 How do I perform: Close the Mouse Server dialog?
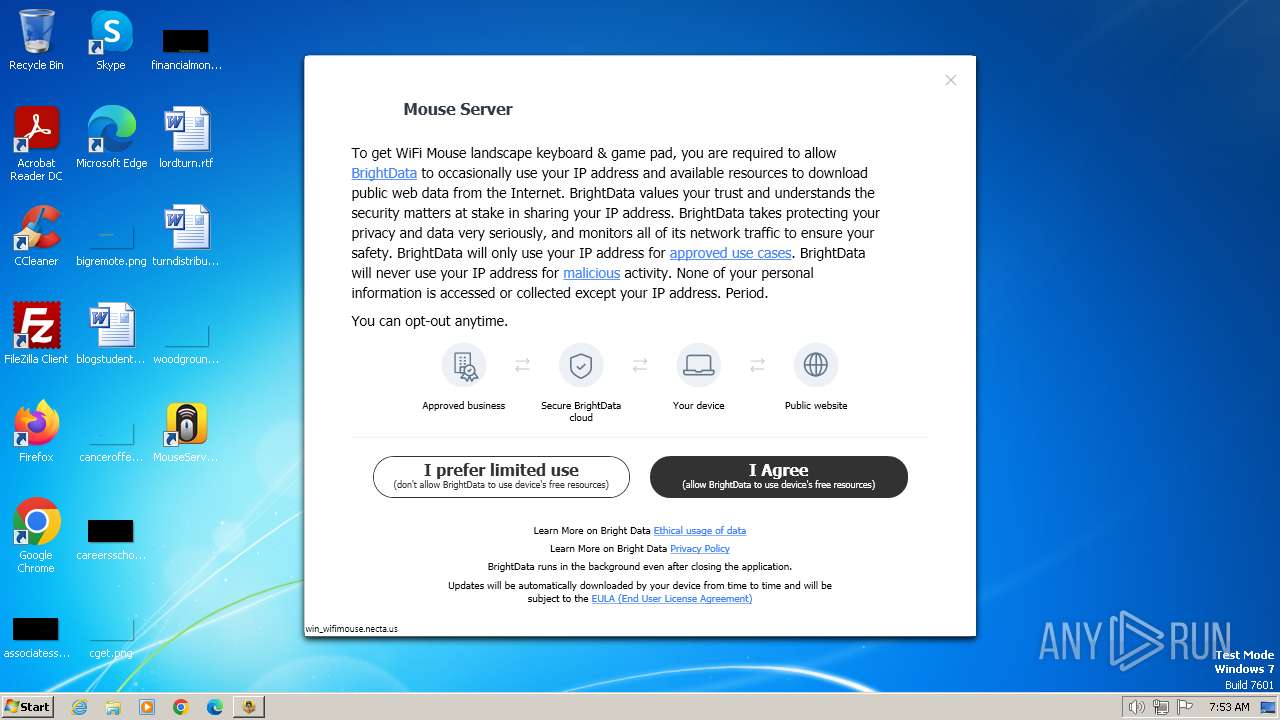[951, 80]
